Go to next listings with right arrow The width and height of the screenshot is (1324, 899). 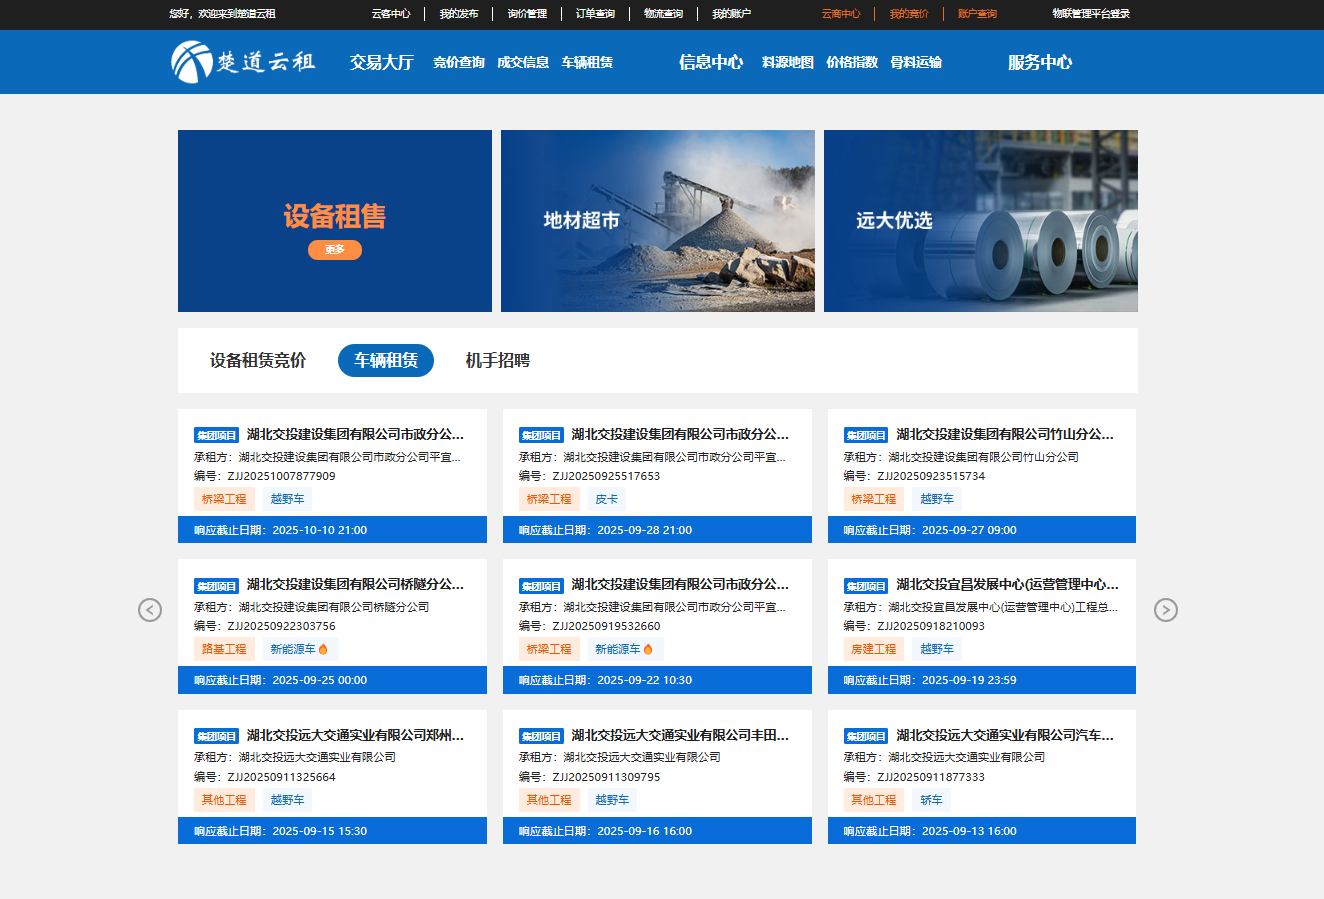(x=1166, y=610)
